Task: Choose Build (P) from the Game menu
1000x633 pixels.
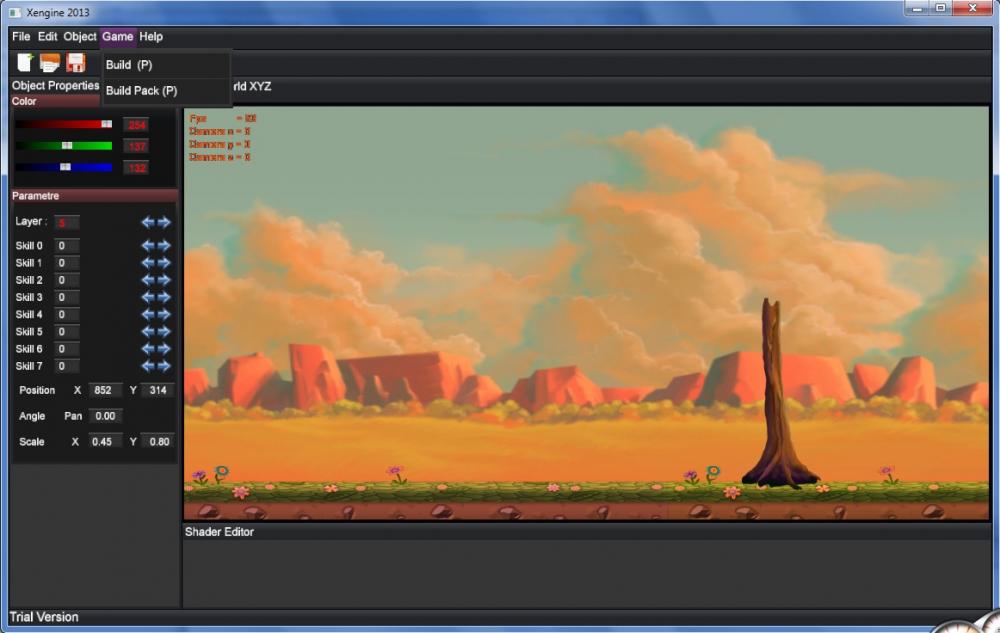Action: [x=166, y=65]
